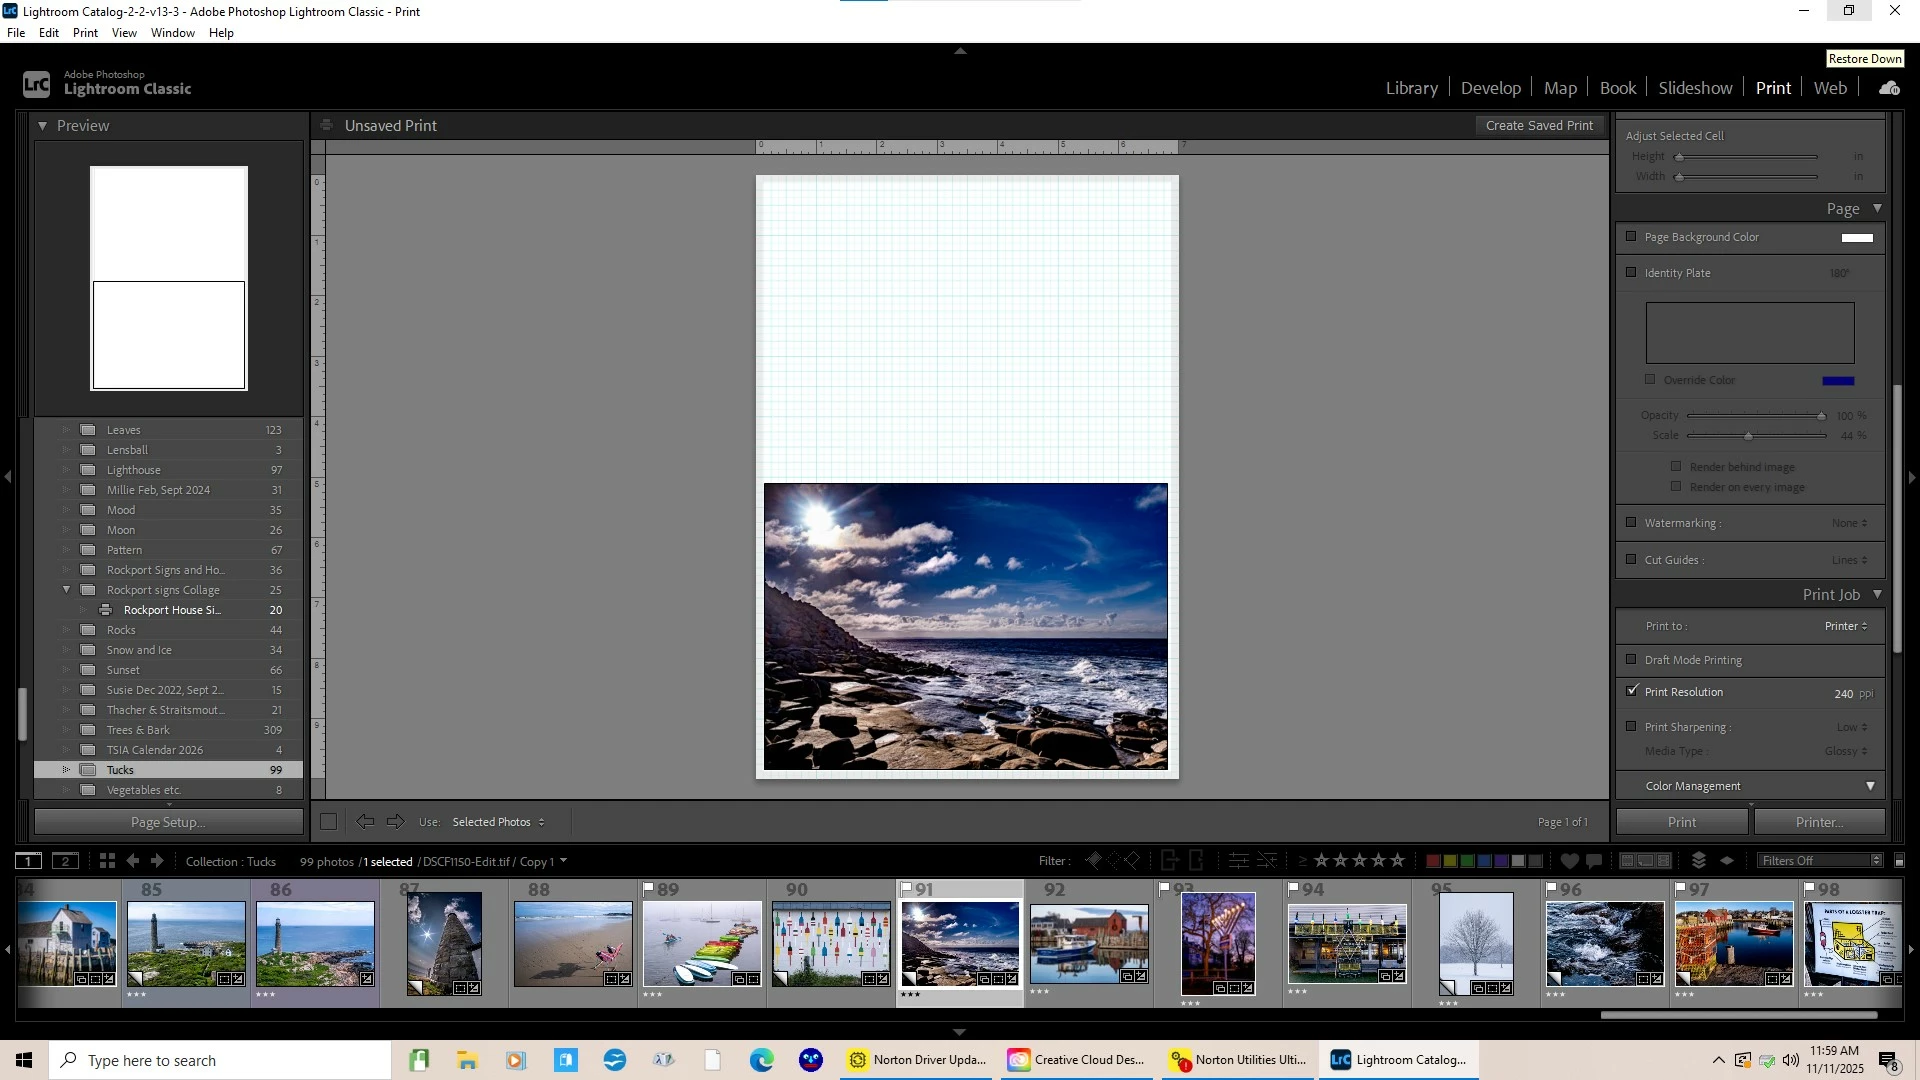Go to previous page arrow in toolbar
Image resolution: width=1920 pixels, height=1080 pixels.
365,822
